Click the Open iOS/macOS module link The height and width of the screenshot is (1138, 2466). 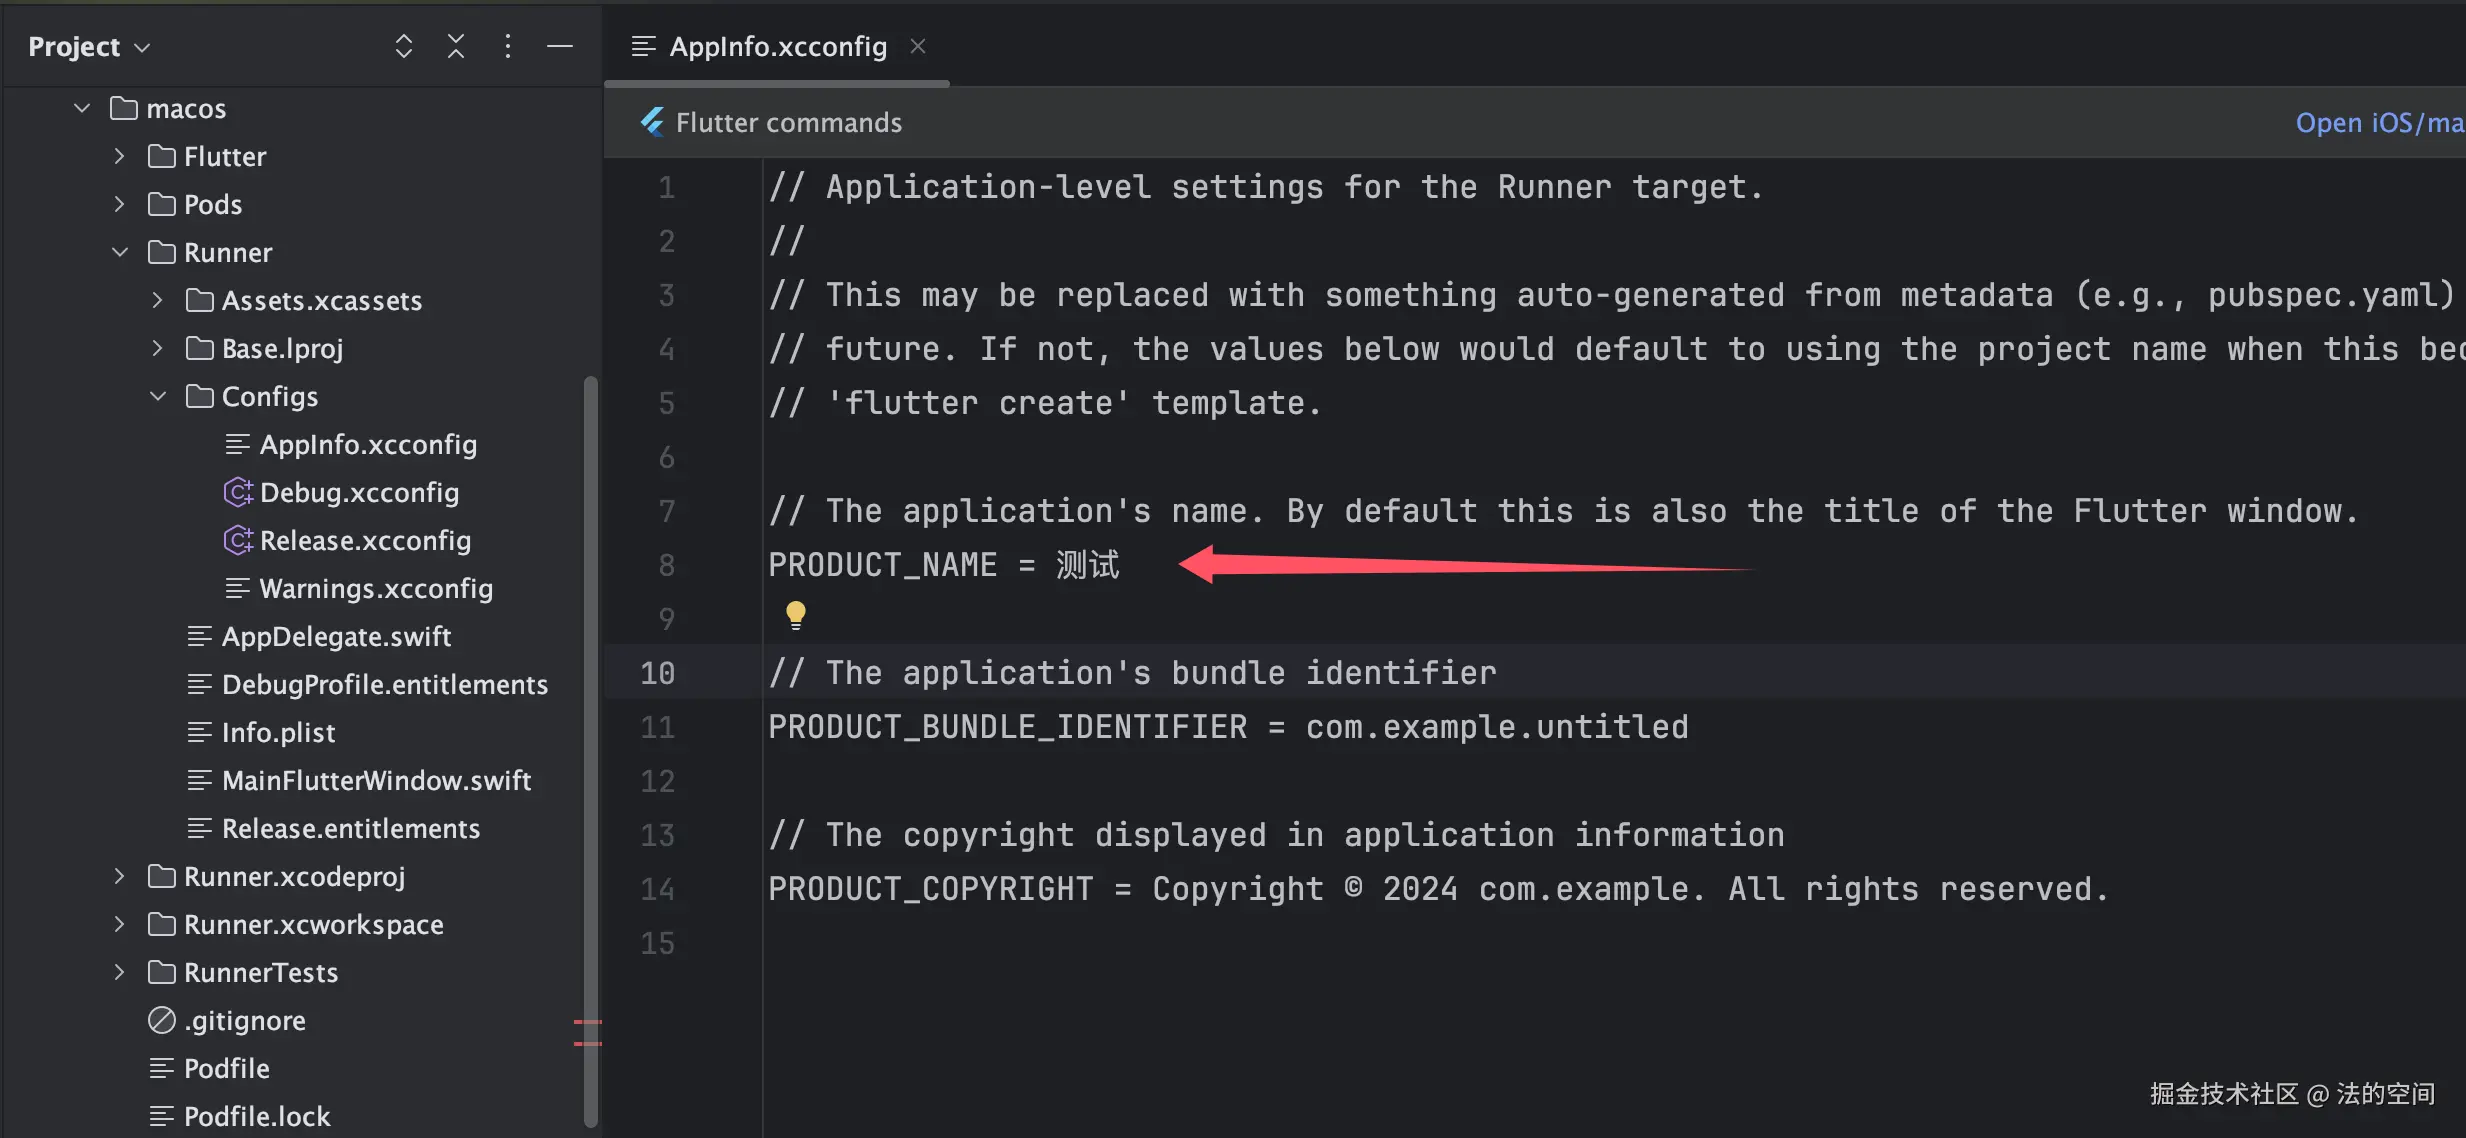[2378, 122]
